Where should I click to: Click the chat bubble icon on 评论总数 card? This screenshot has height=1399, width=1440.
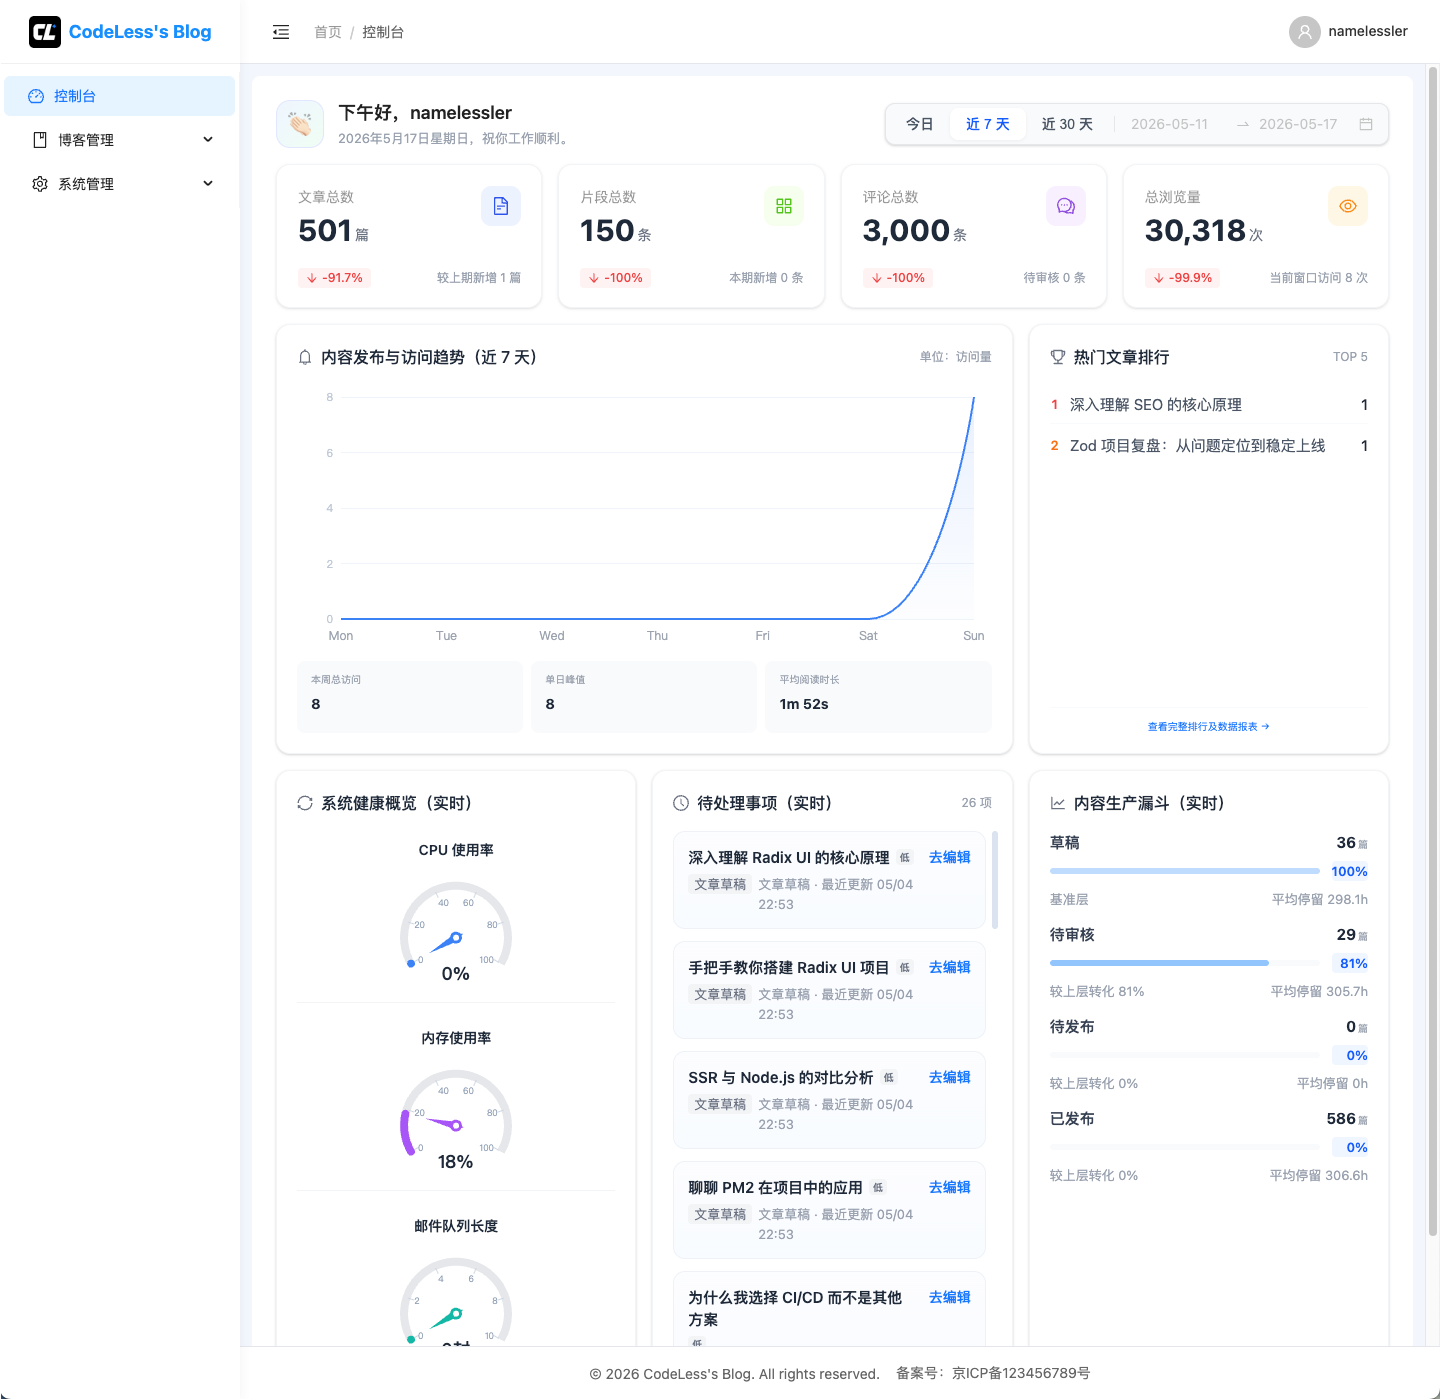tap(1066, 206)
